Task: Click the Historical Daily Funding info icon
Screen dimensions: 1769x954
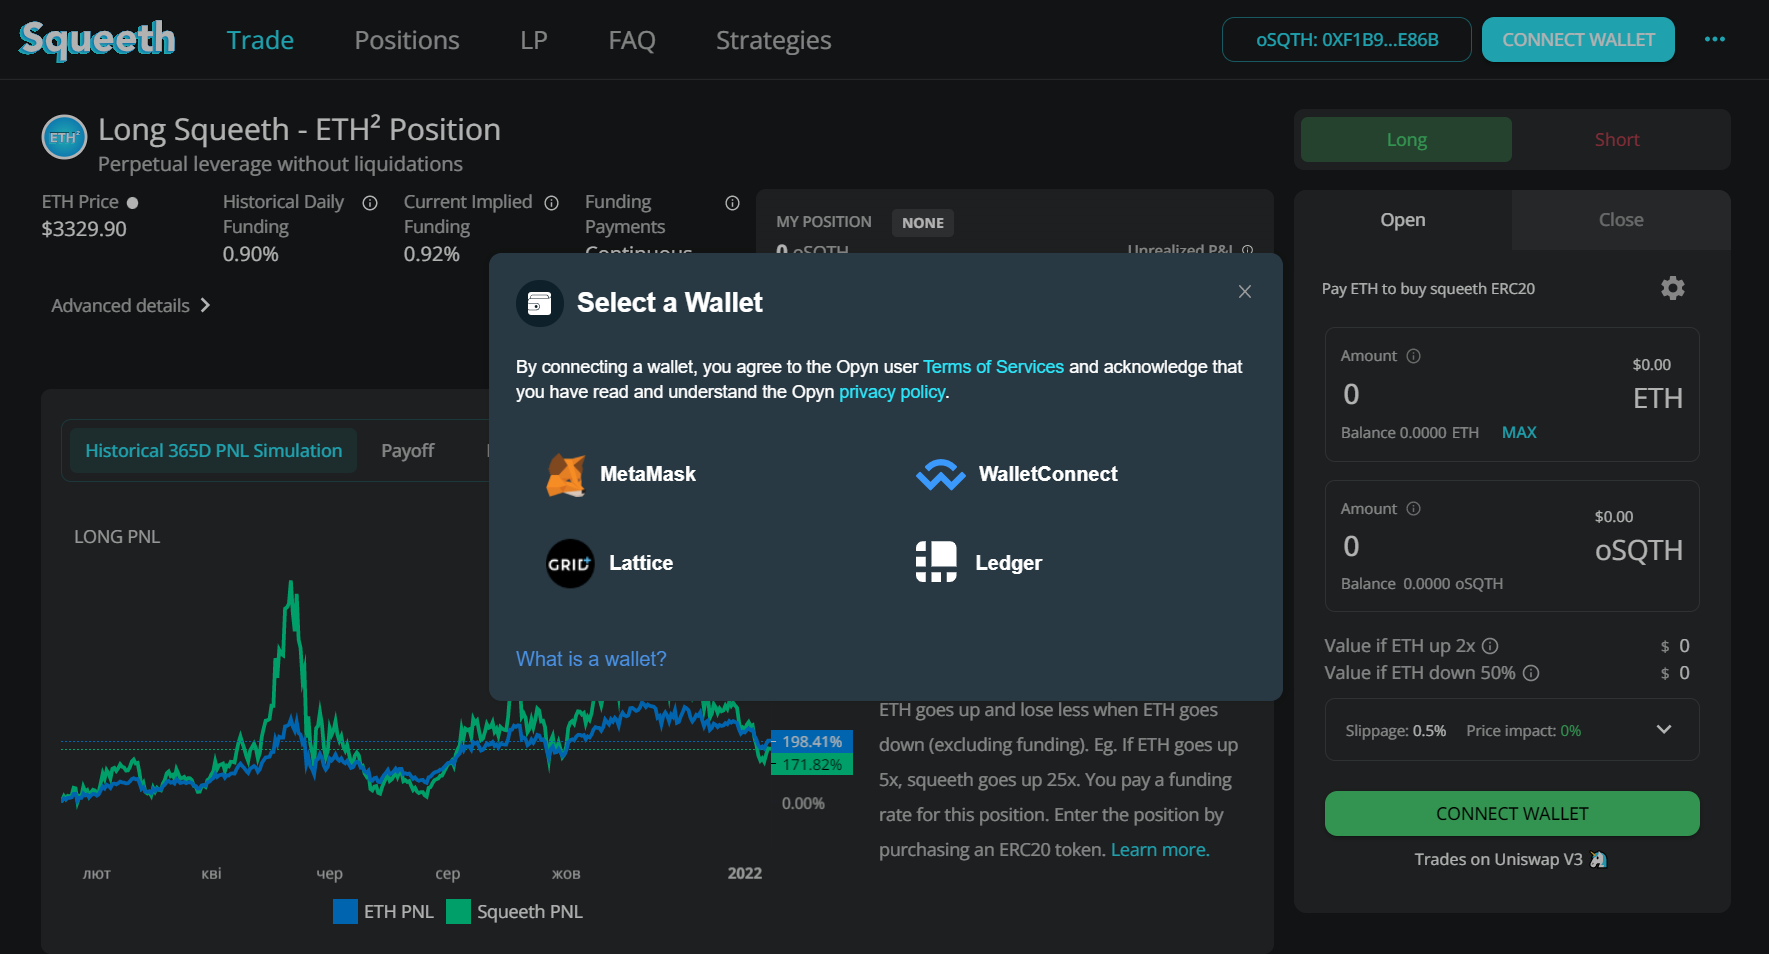Action: [x=370, y=203]
